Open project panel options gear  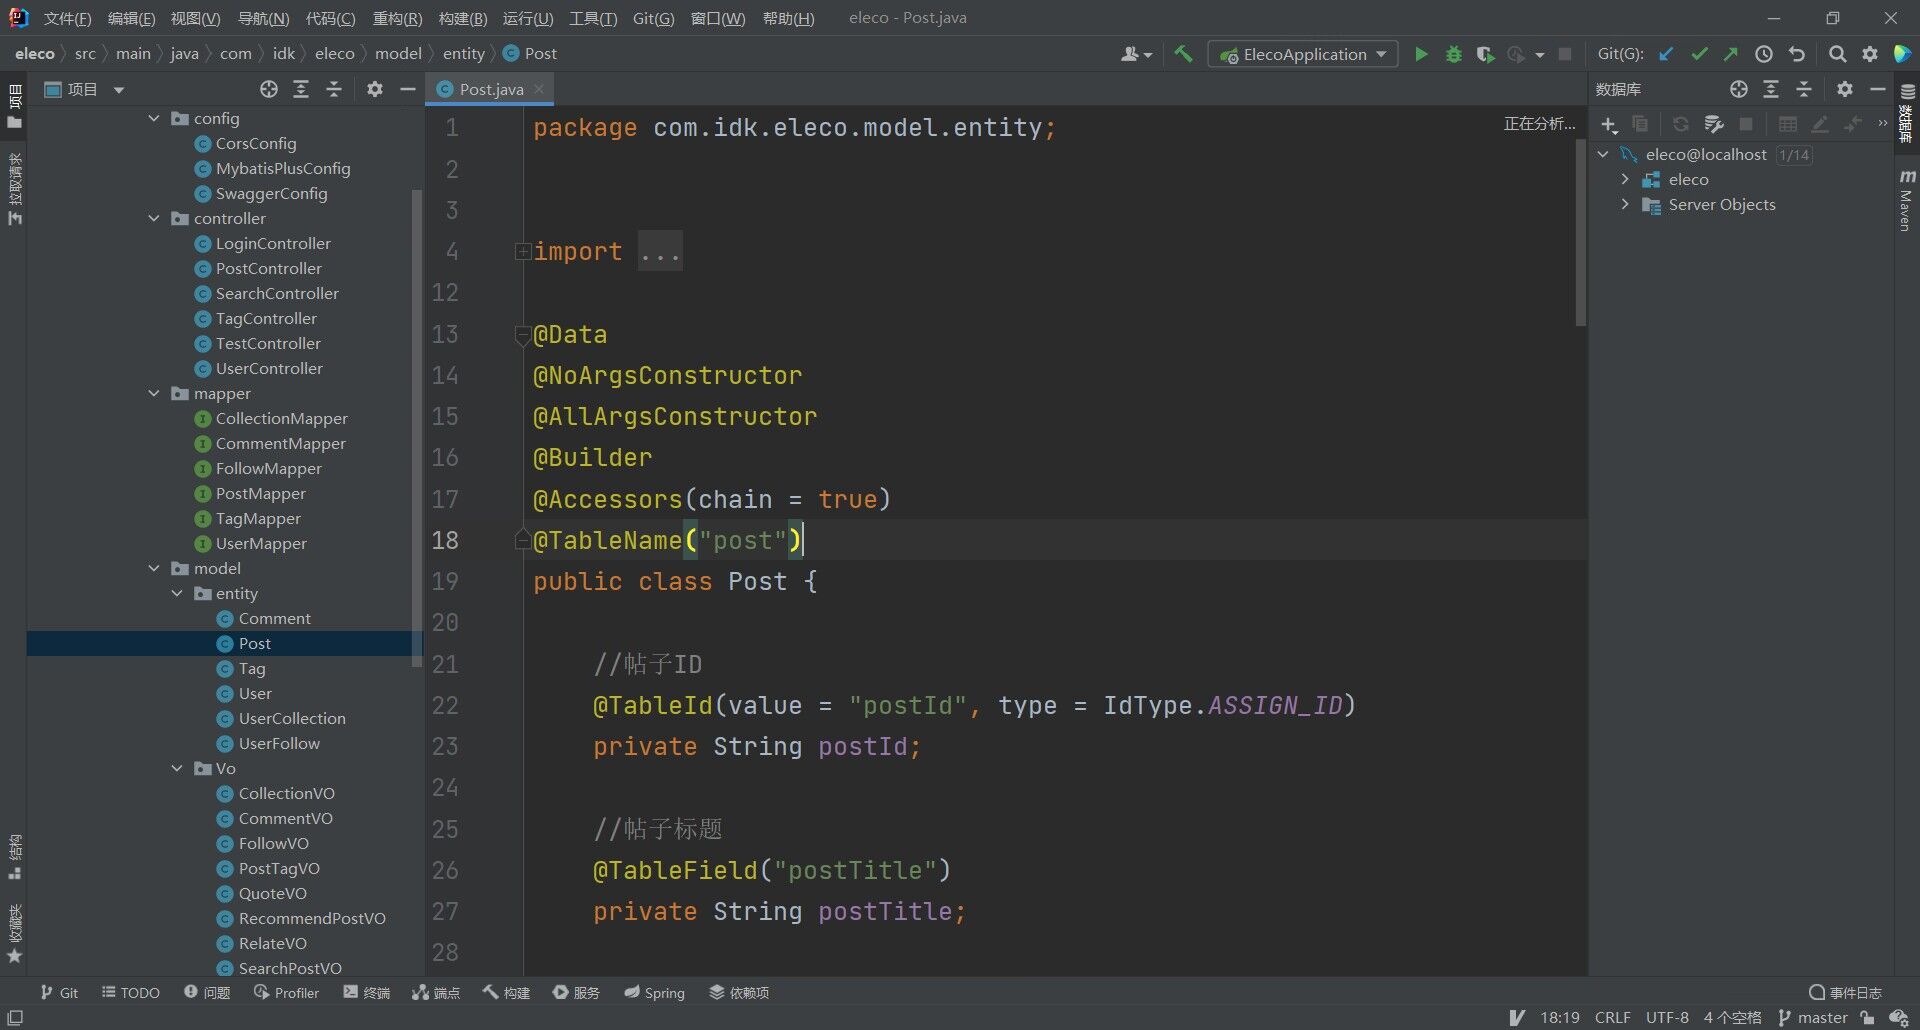click(x=374, y=89)
